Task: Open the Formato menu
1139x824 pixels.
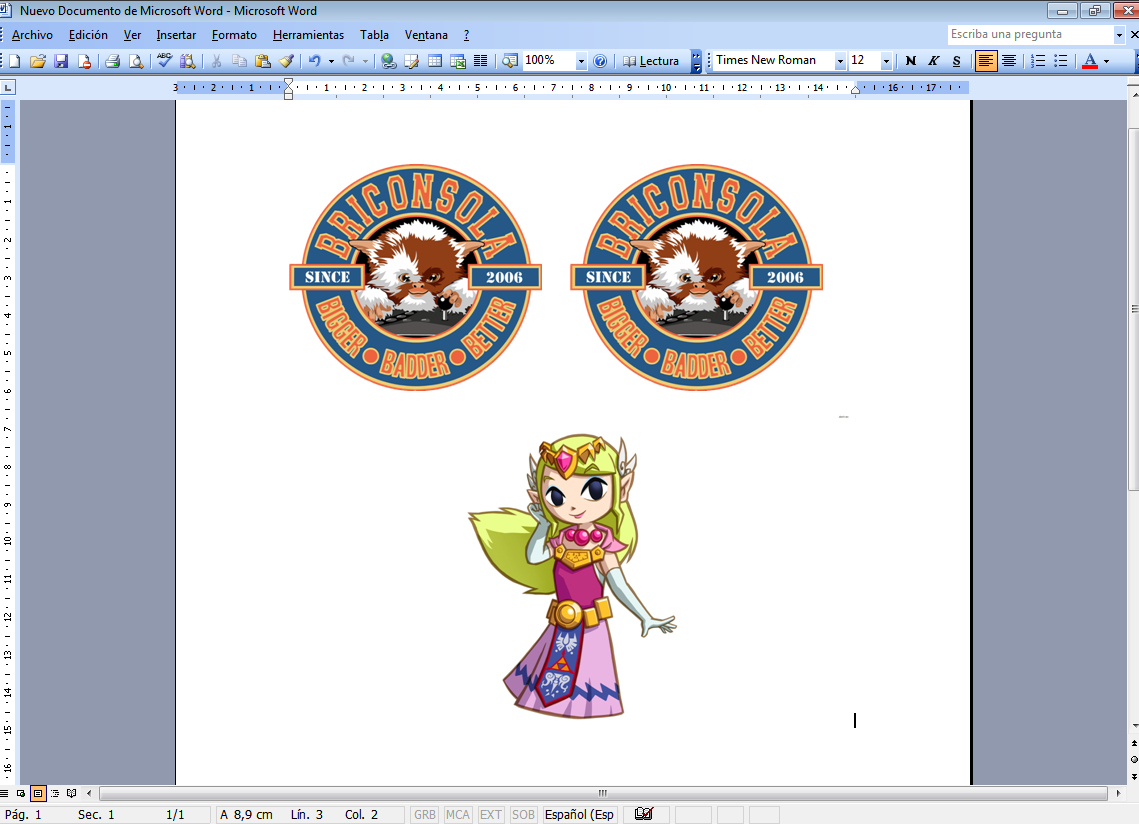Action: pyautogui.click(x=234, y=35)
